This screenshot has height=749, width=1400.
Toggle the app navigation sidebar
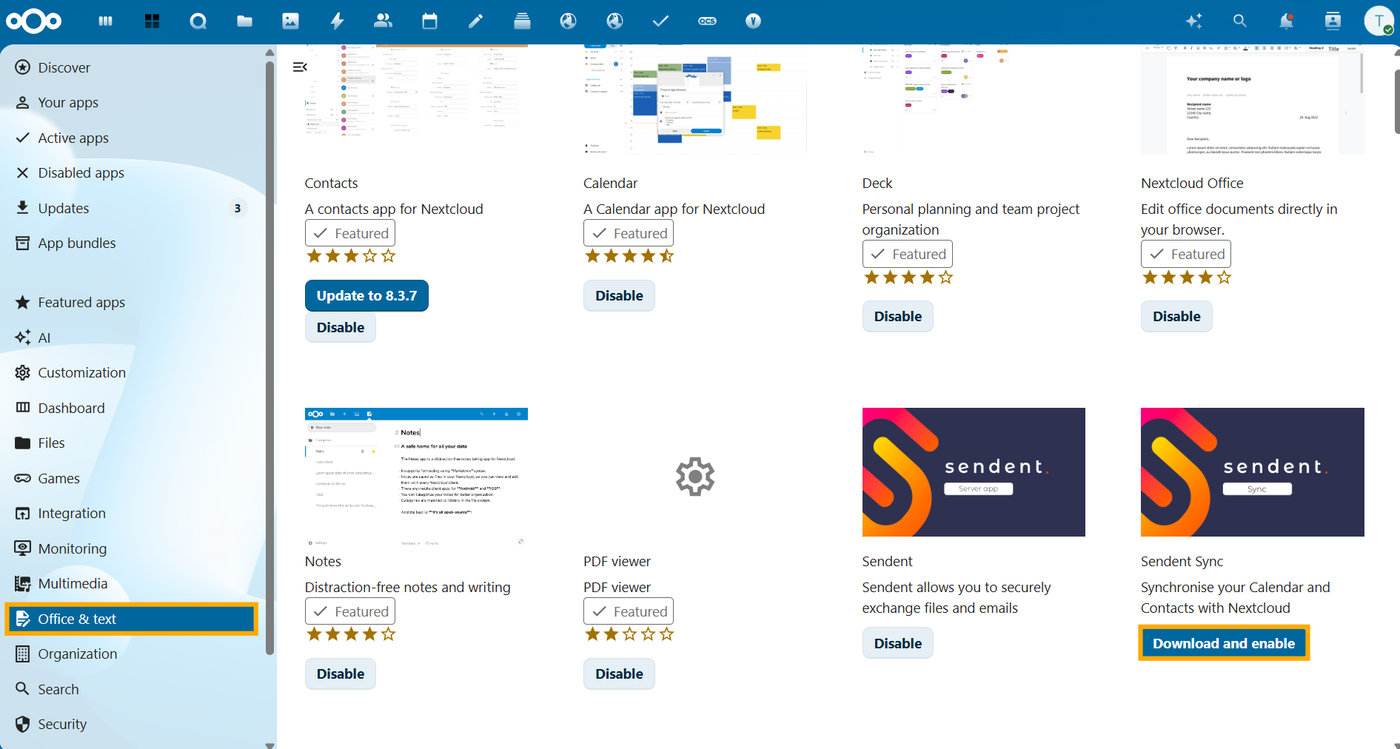300,67
